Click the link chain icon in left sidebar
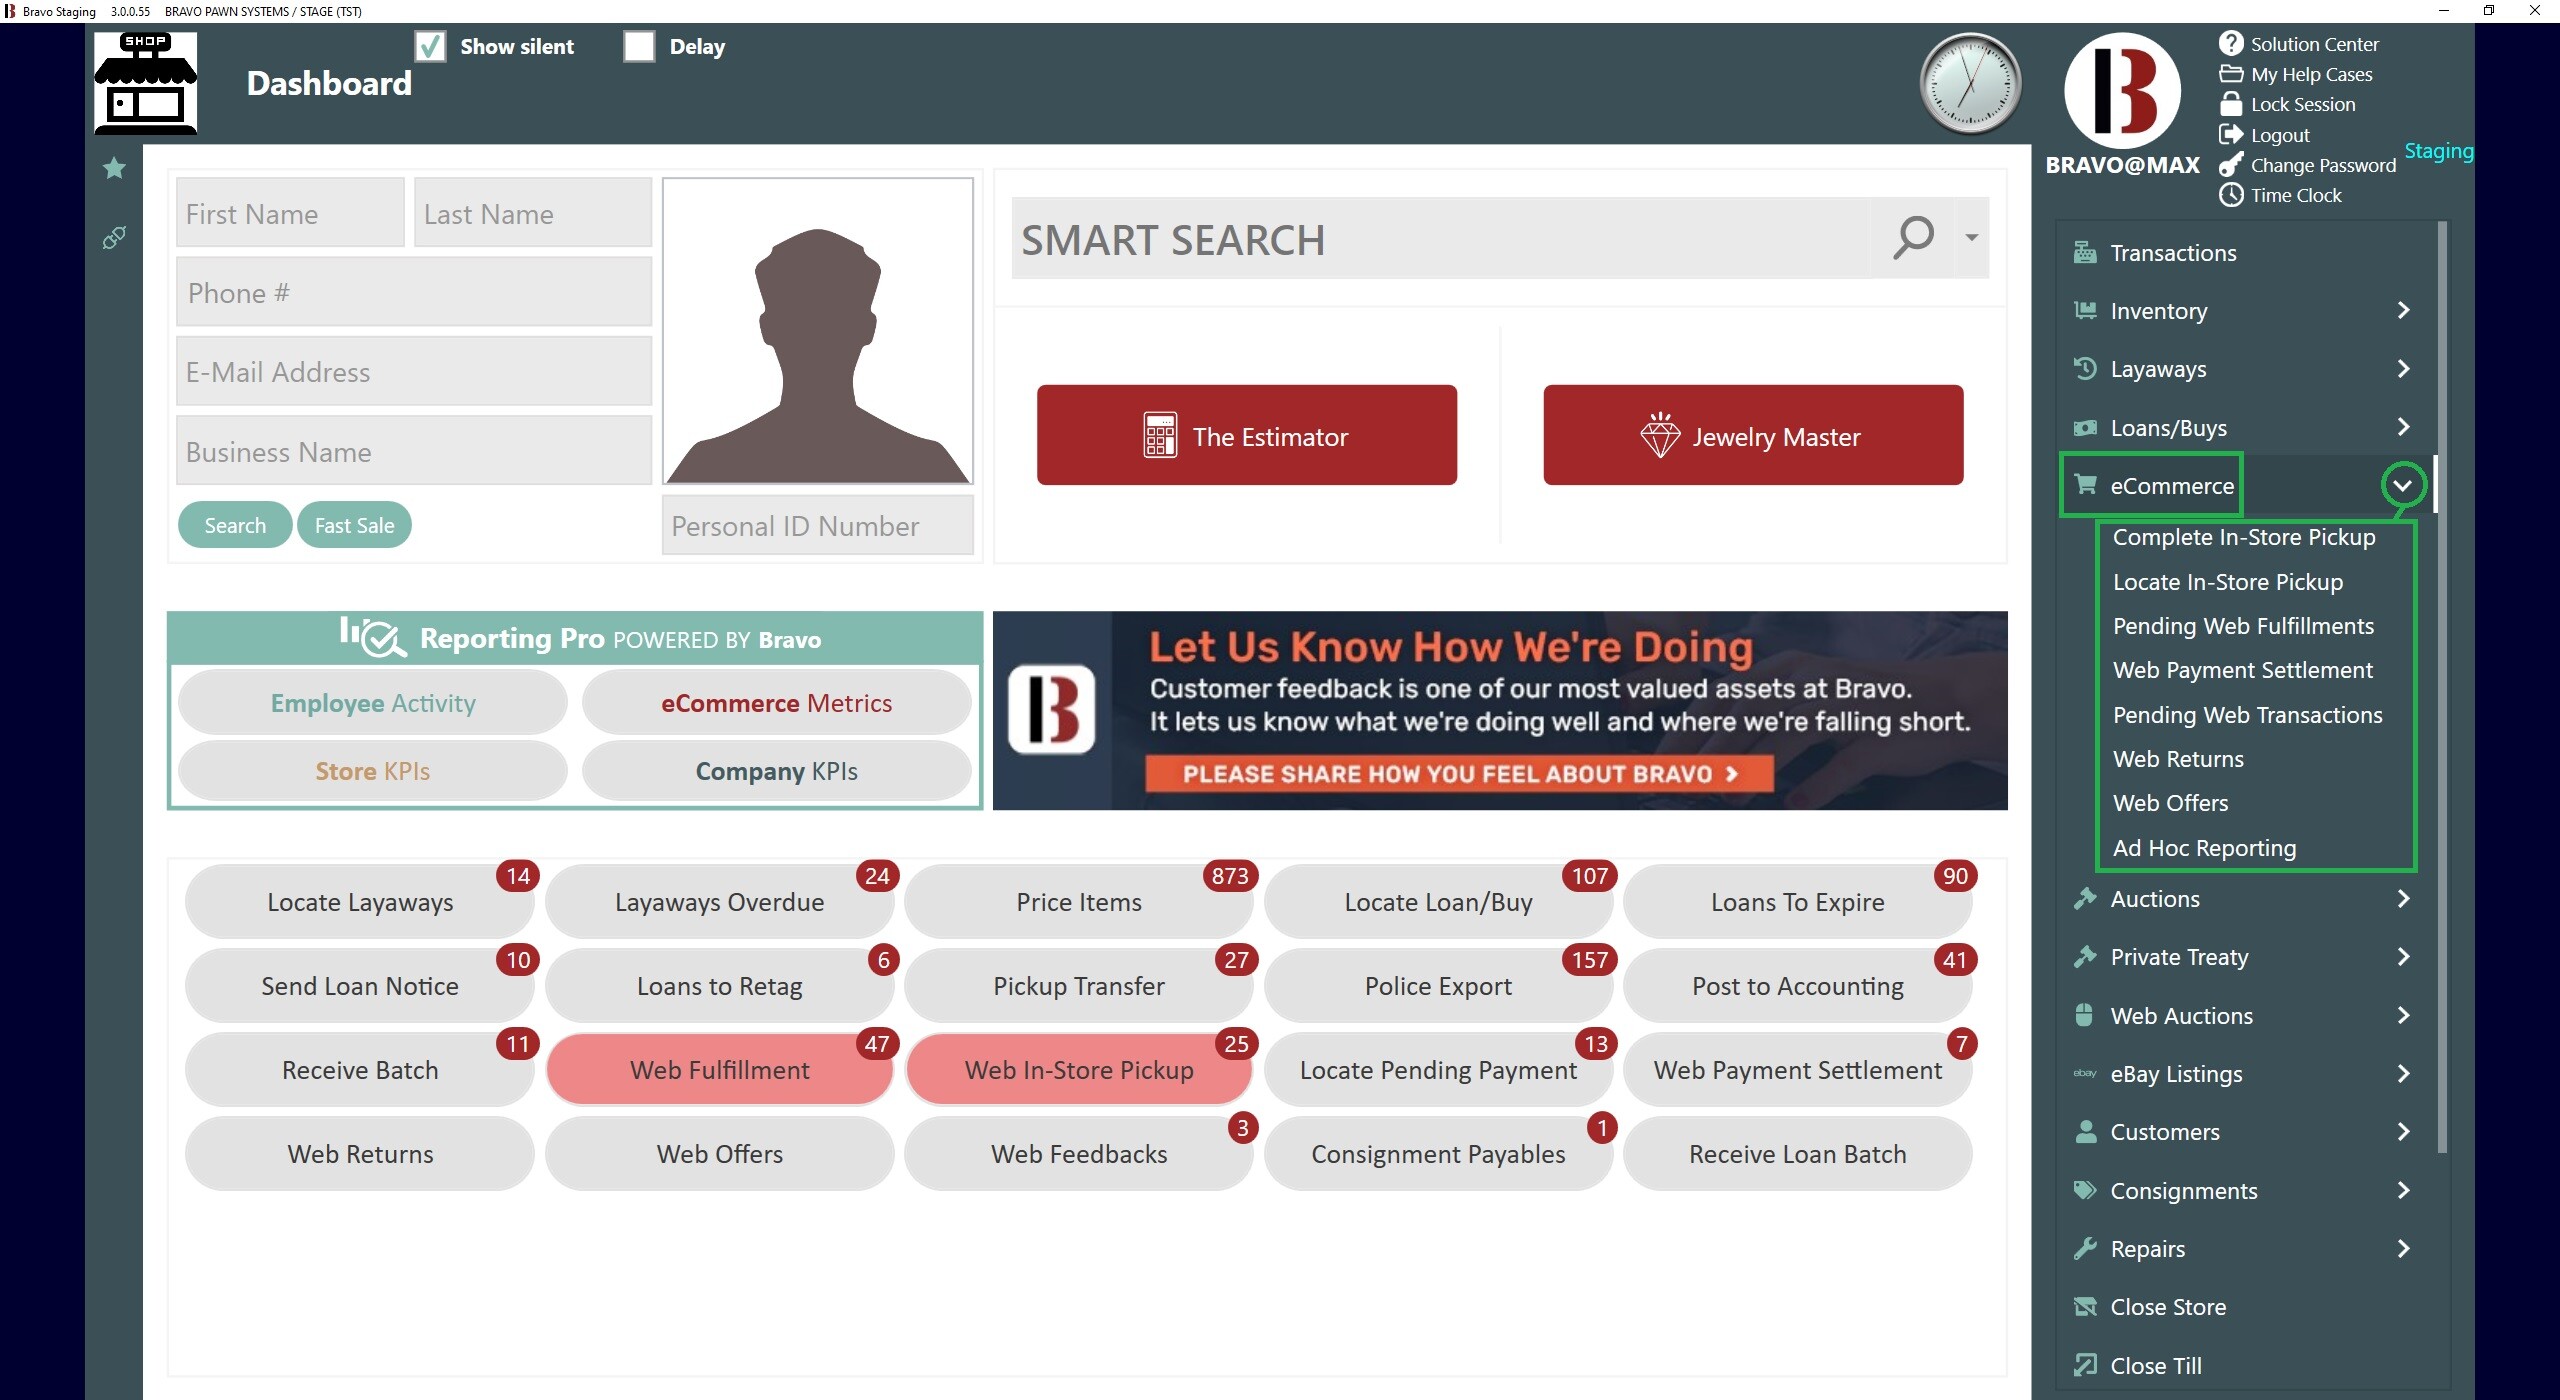Image resolution: width=2560 pixels, height=1400 pixels. (x=114, y=238)
